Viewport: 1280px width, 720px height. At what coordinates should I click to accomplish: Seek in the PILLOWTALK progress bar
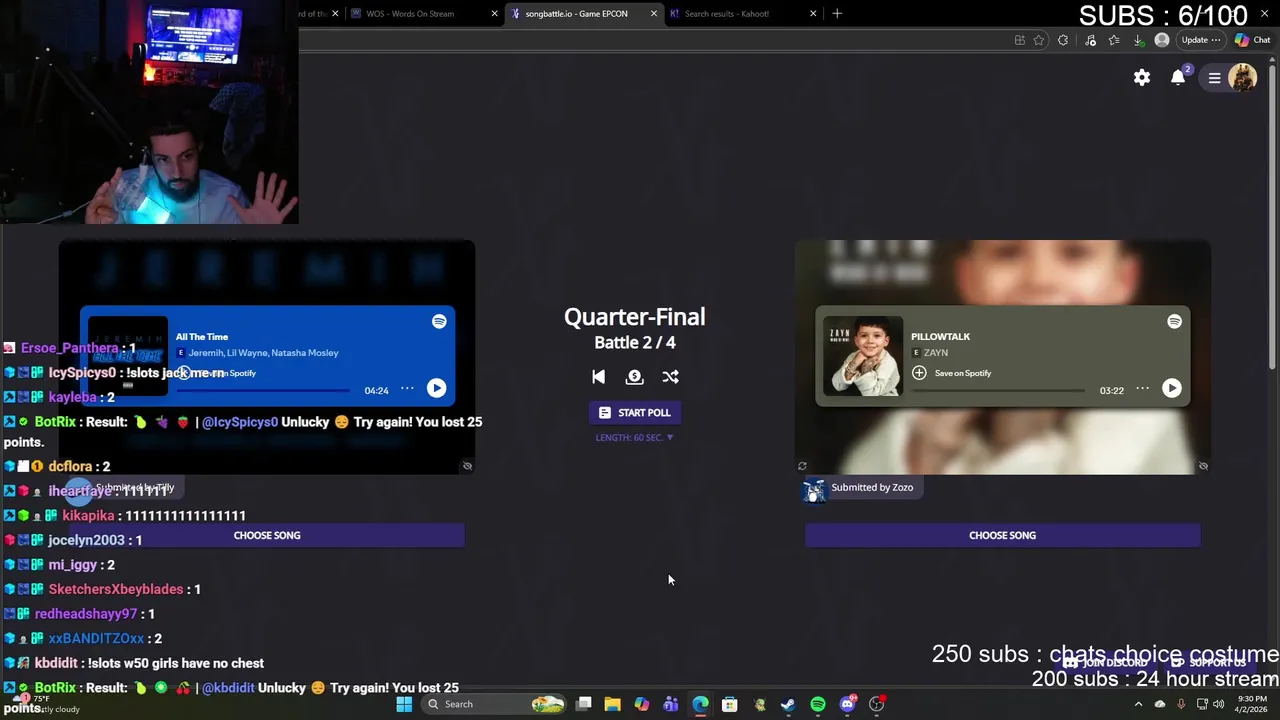point(998,390)
